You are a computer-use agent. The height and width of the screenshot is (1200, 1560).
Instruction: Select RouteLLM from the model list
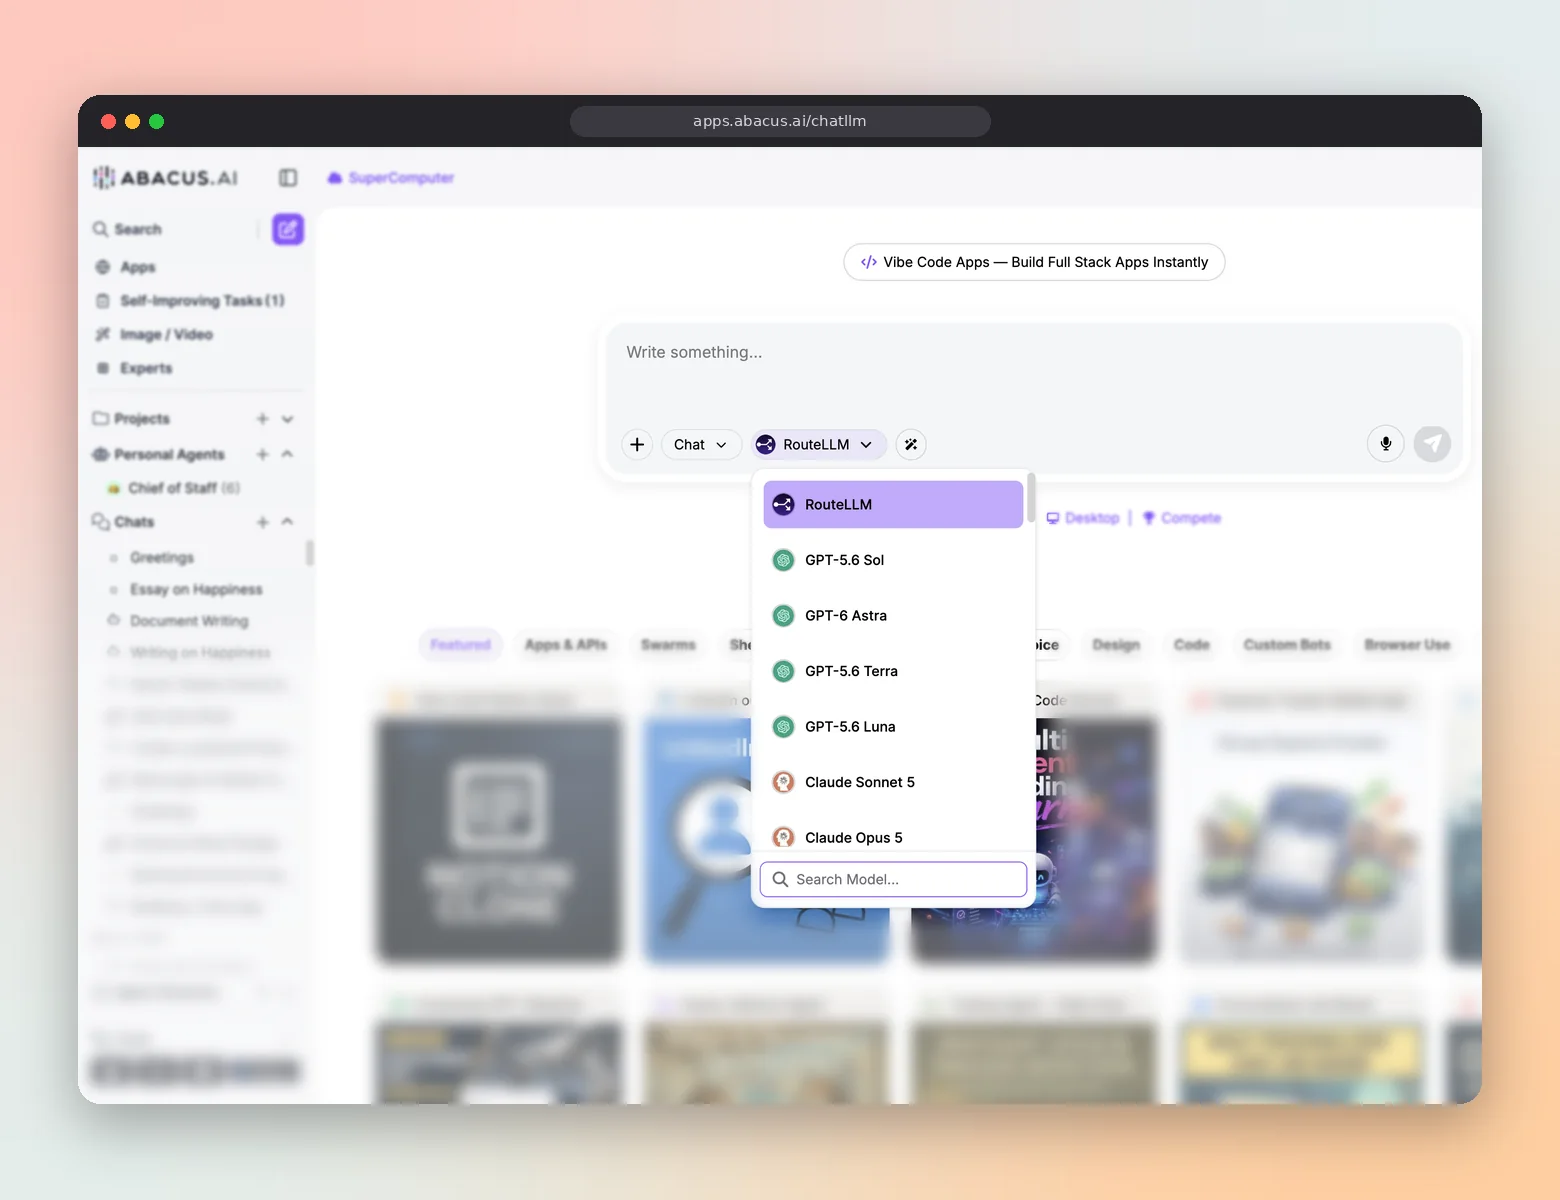click(893, 505)
